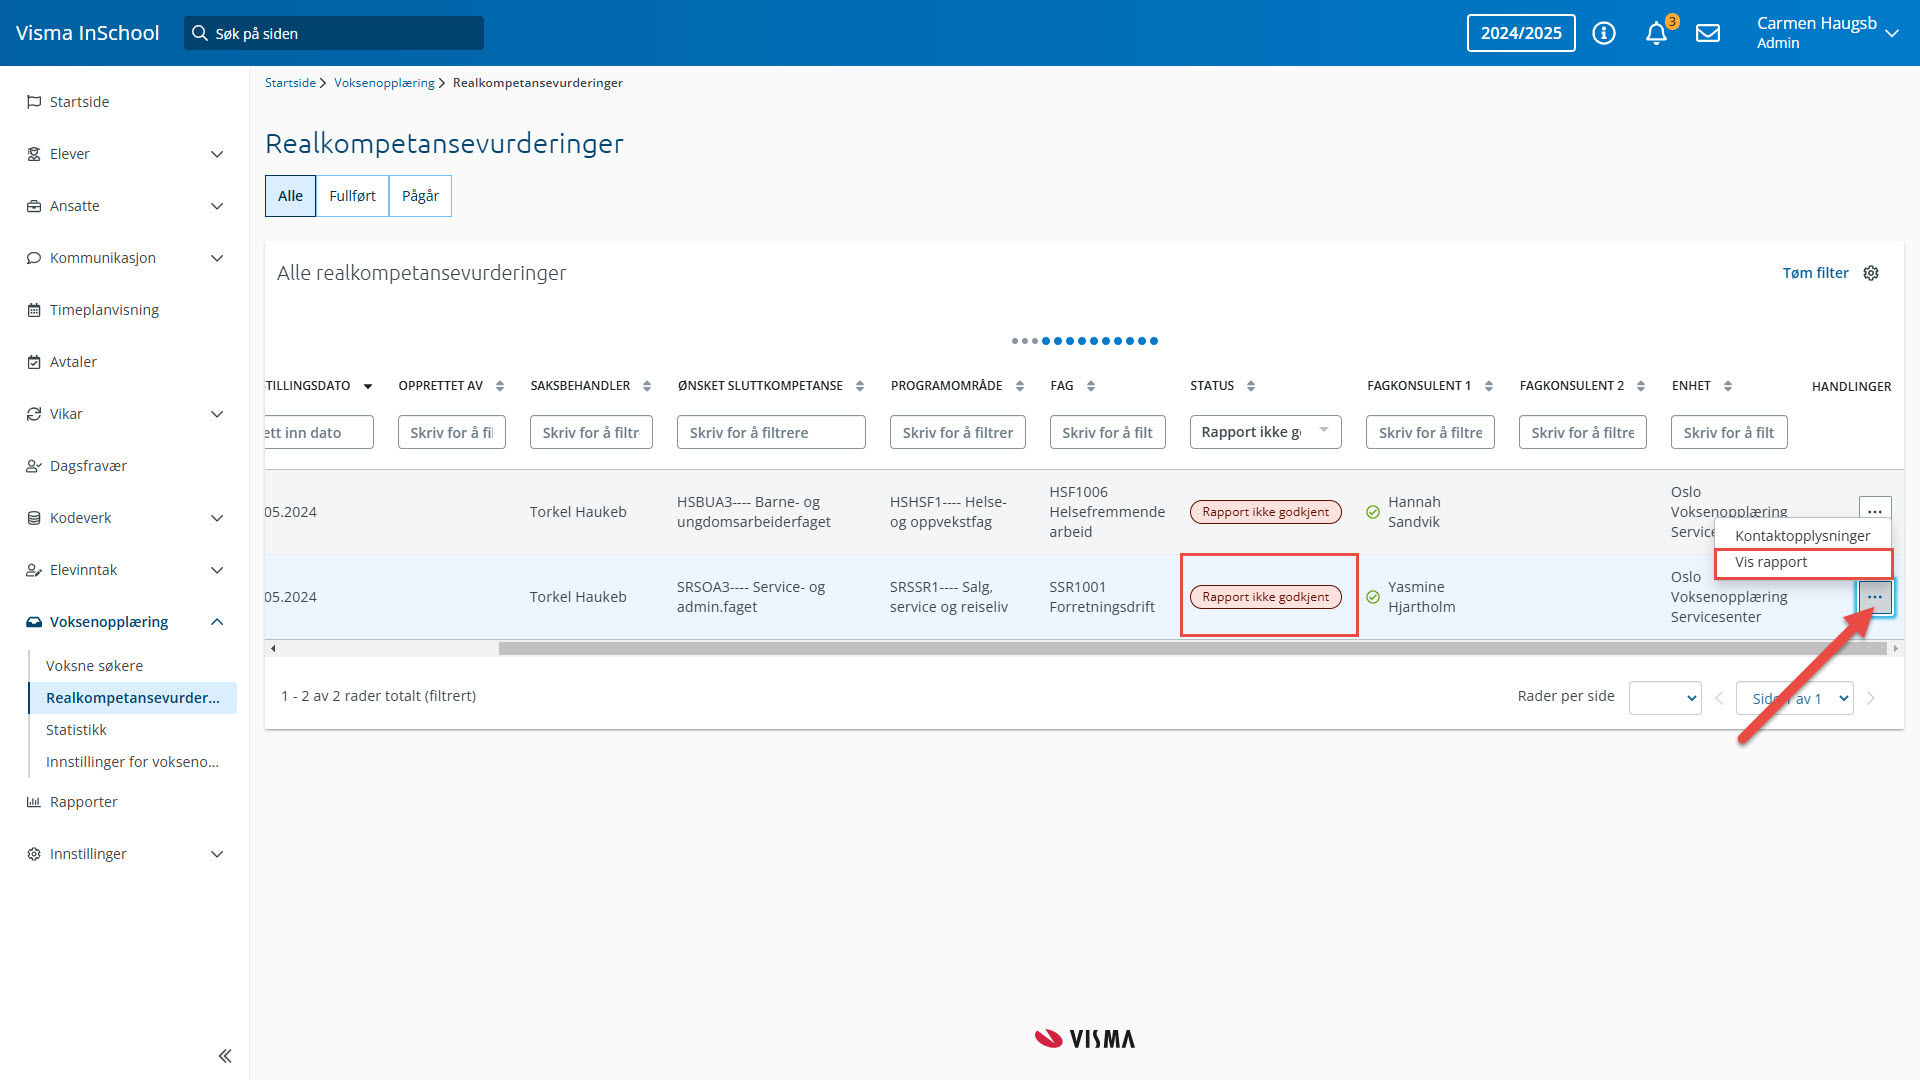Open Voksne søkere in sidebar
Viewport: 1920px width, 1080px height.
[x=94, y=666]
